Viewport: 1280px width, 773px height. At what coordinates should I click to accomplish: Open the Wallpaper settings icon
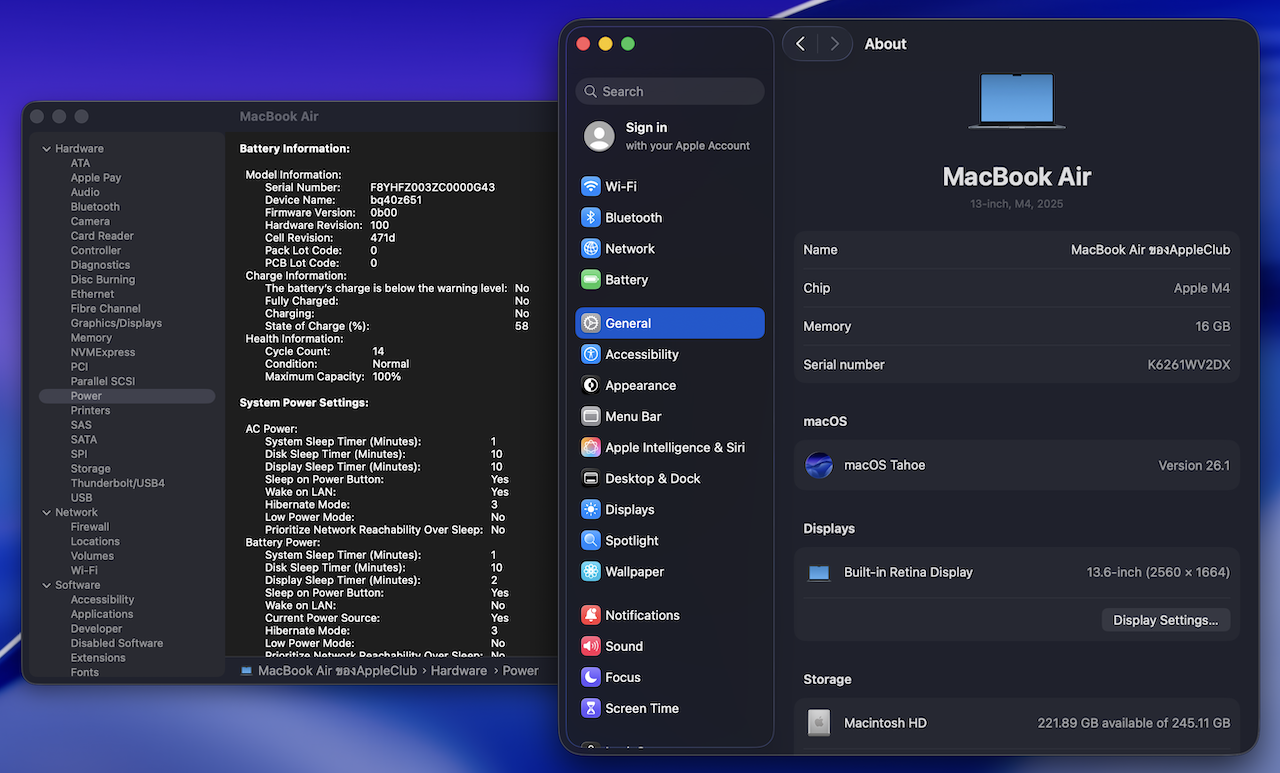[x=591, y=572]
